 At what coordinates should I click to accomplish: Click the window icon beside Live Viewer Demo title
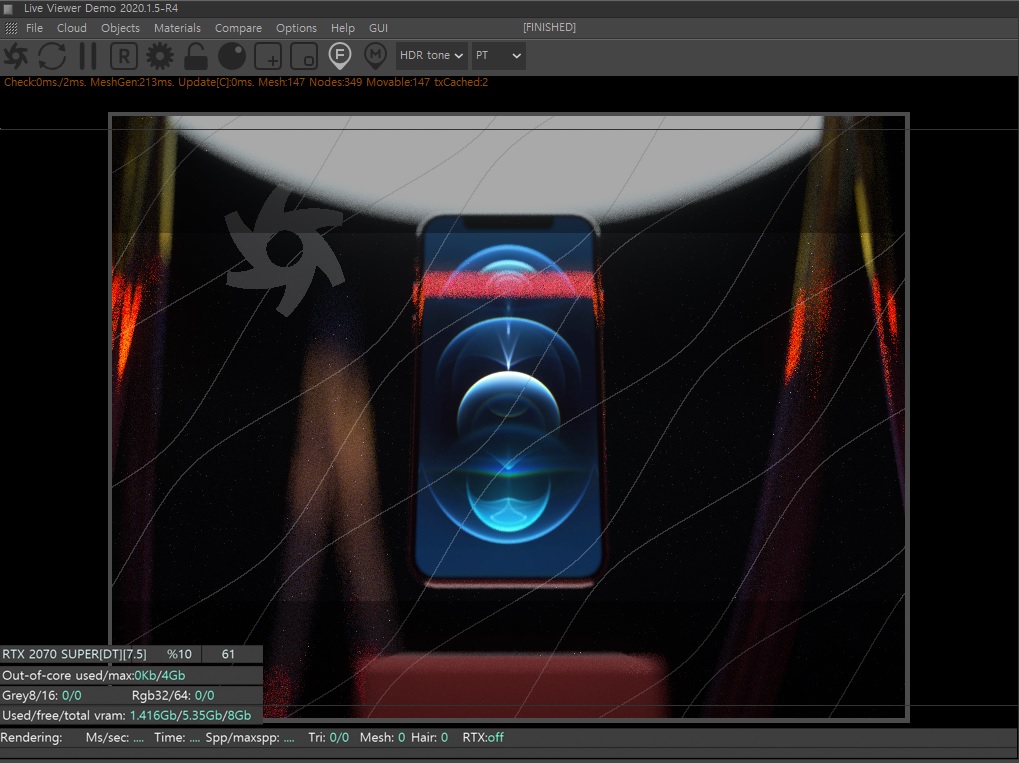(x=8, y=9)
